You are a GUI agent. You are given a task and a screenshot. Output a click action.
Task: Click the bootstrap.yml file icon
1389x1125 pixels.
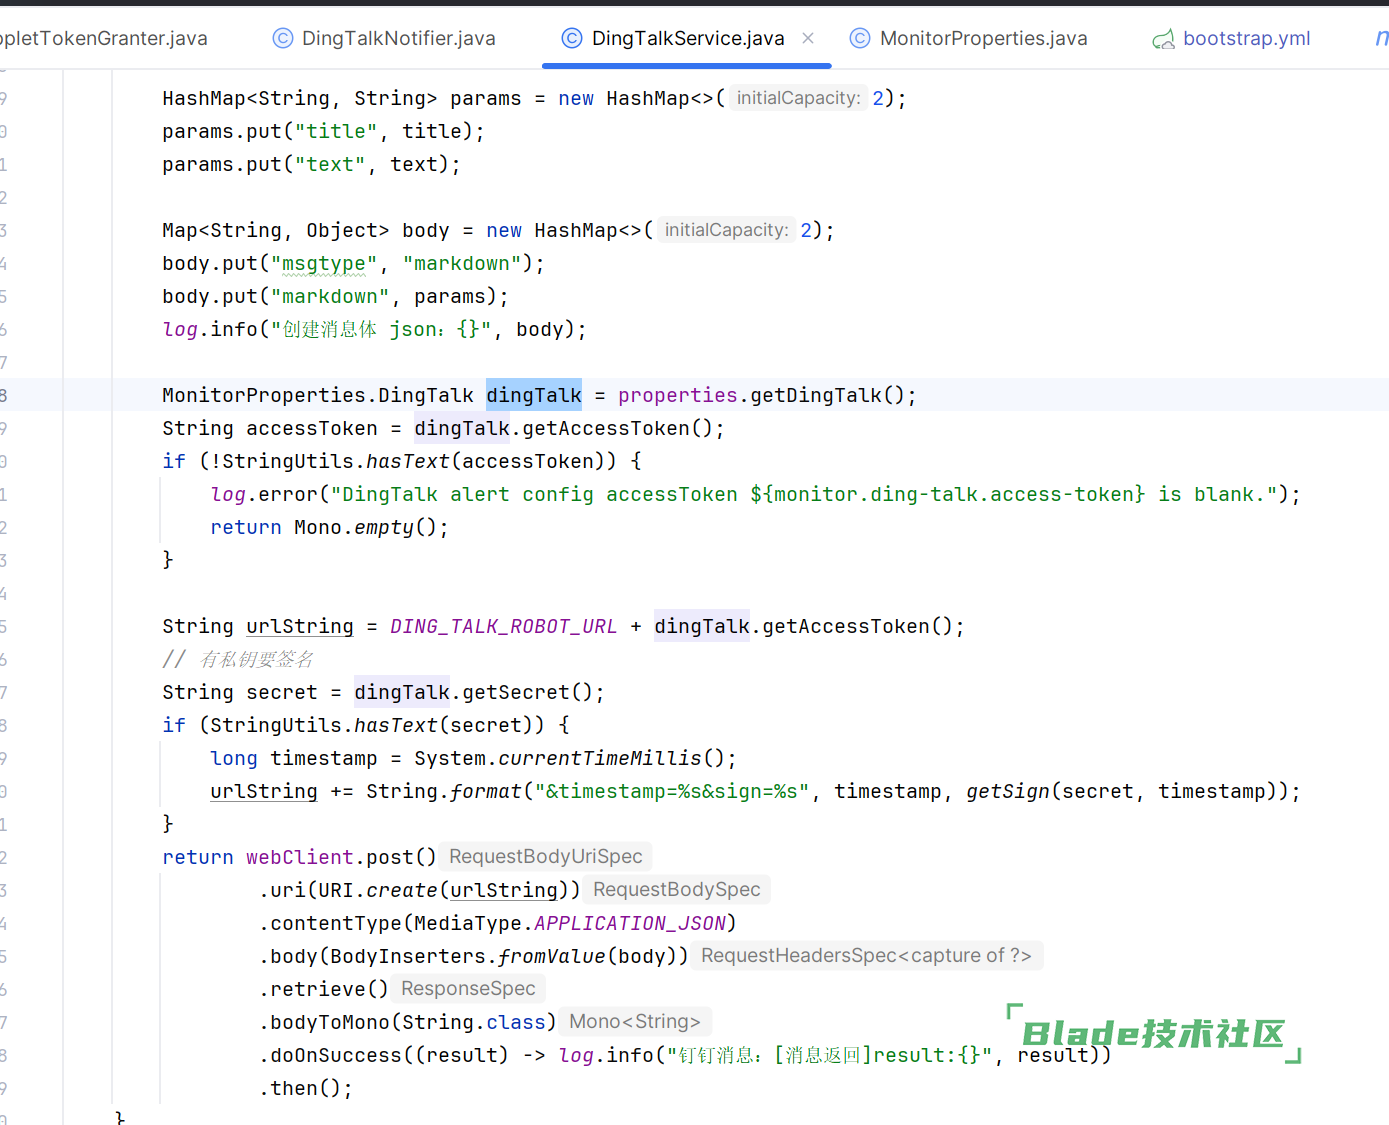[1163, 39]
